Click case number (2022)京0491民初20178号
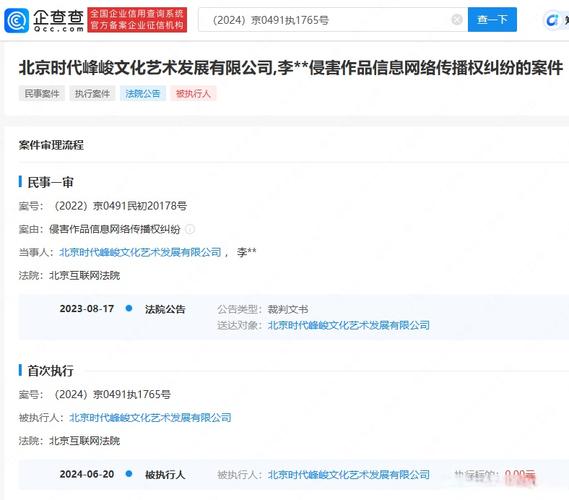The width and height of the screenshot is (569, 500). tap(120, 206)
